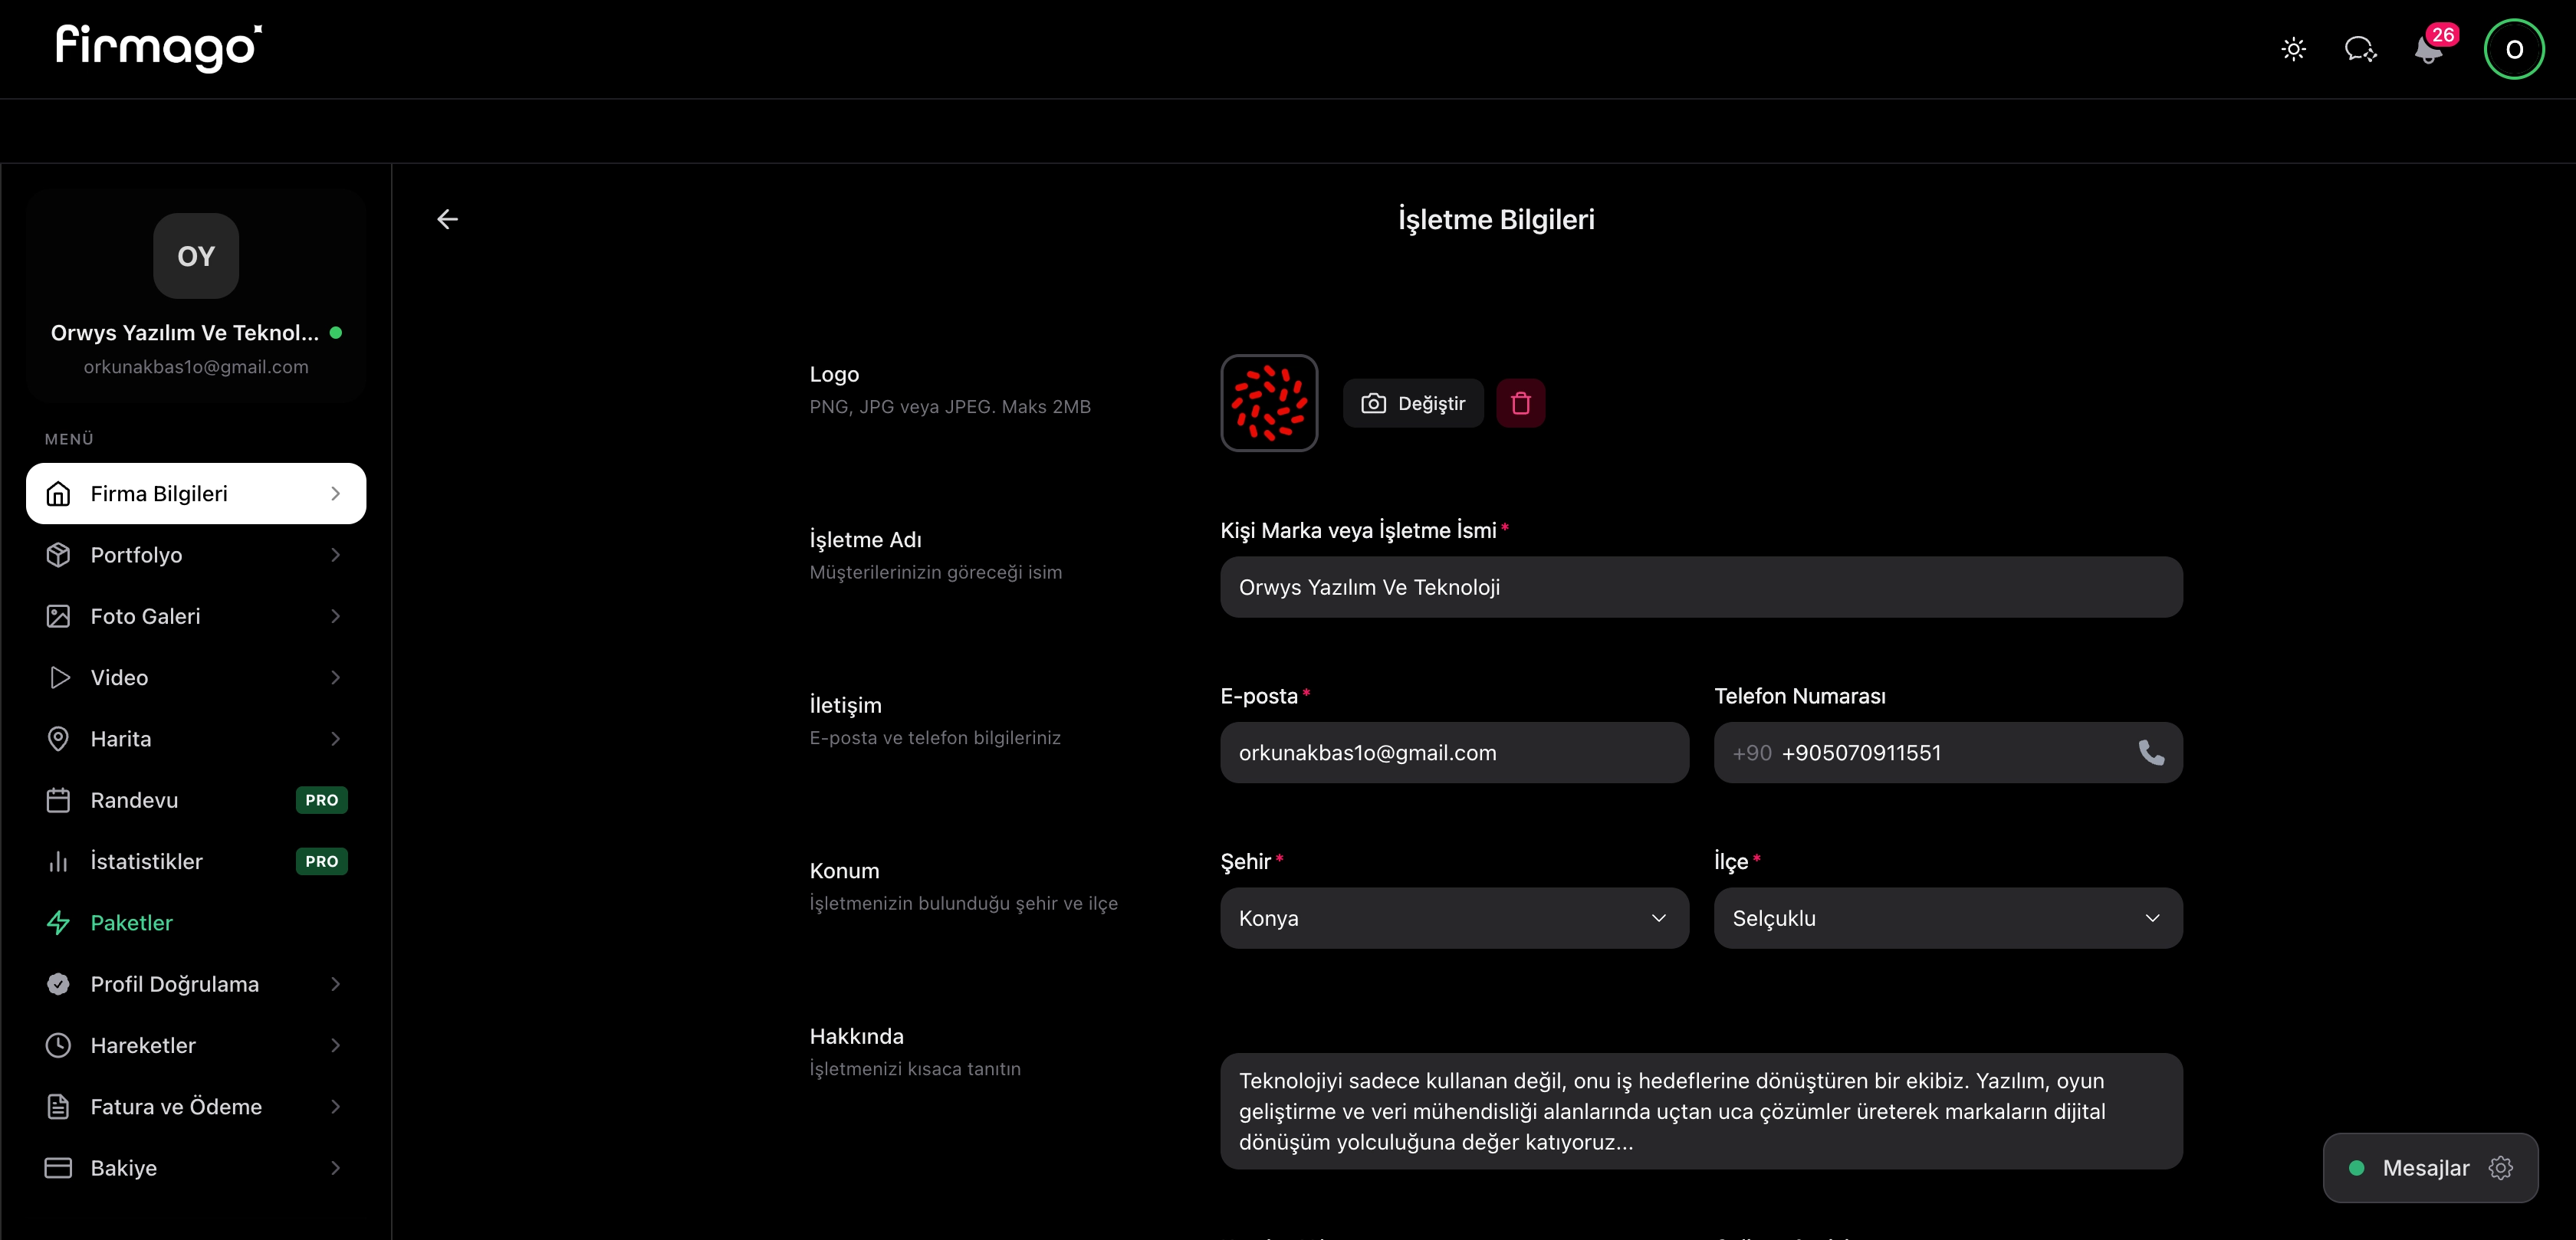Open Randevu PRO menu entry
Screen dimensions: 2576x1240
pyautogui.click(x=135, y=800)
